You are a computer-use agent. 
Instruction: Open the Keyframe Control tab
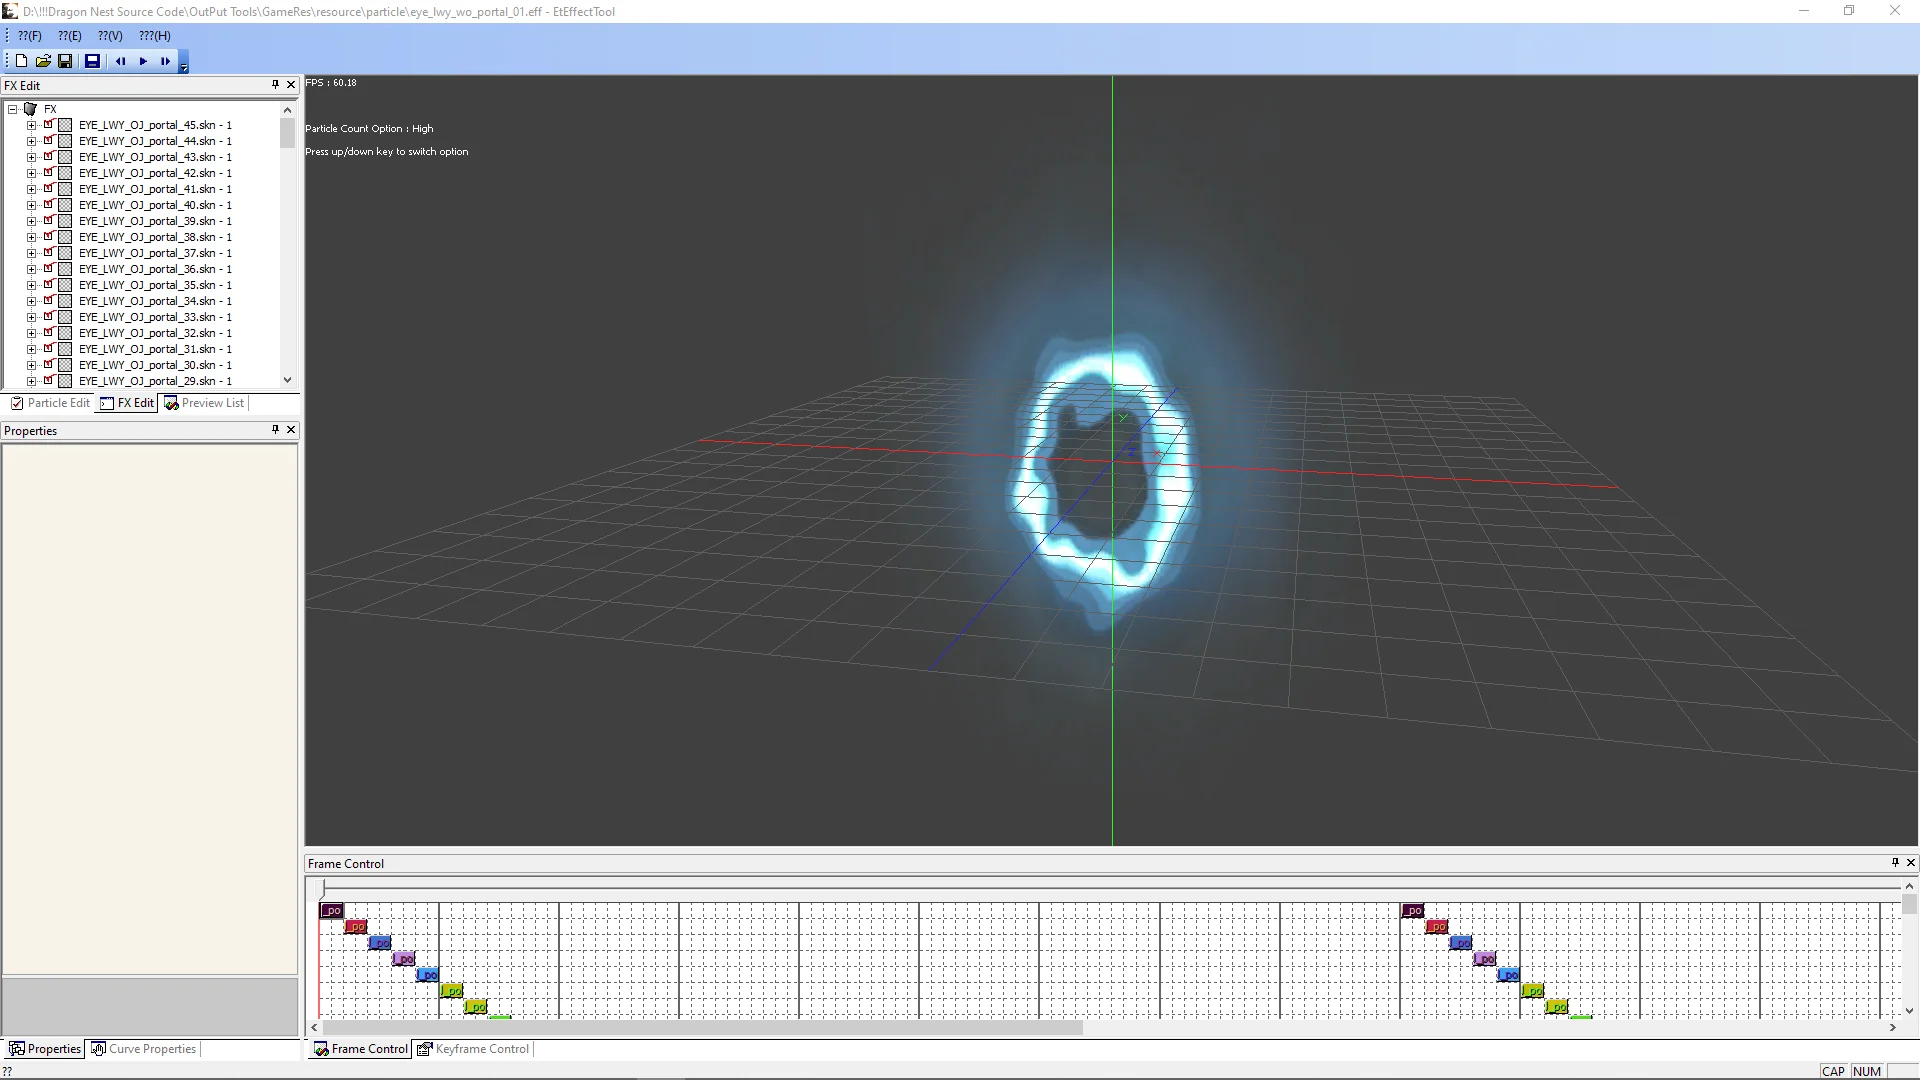[474, 1049]
